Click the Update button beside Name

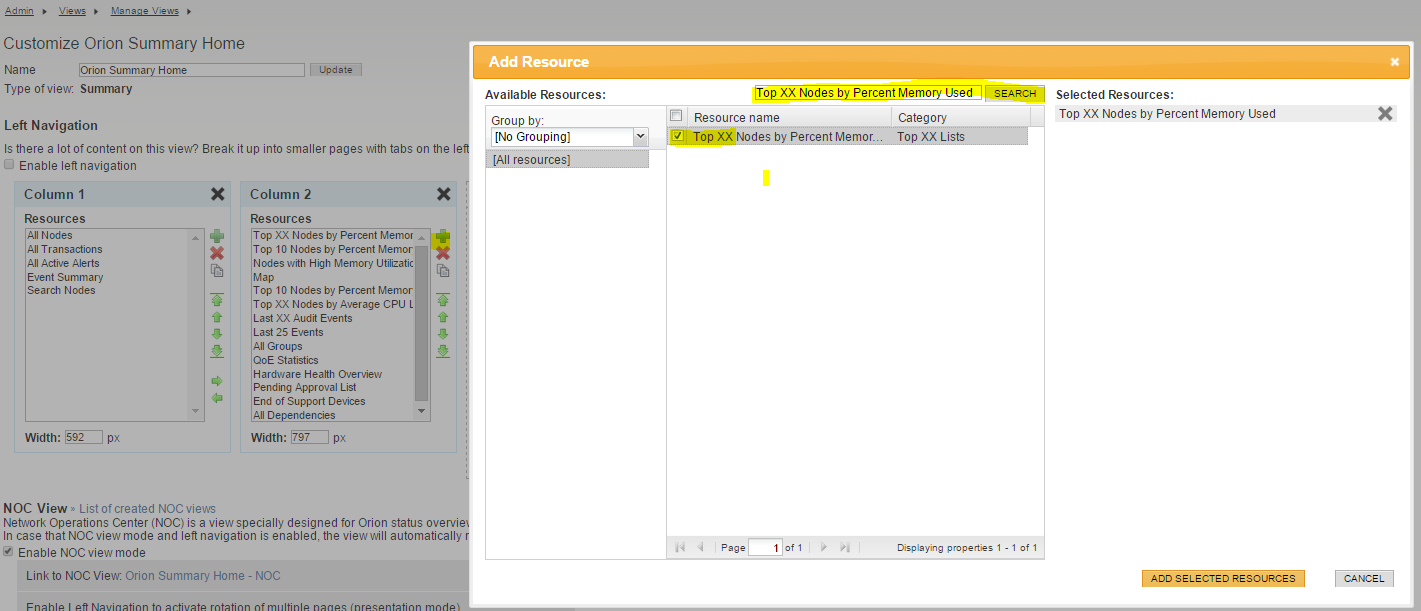coord(336,70)
